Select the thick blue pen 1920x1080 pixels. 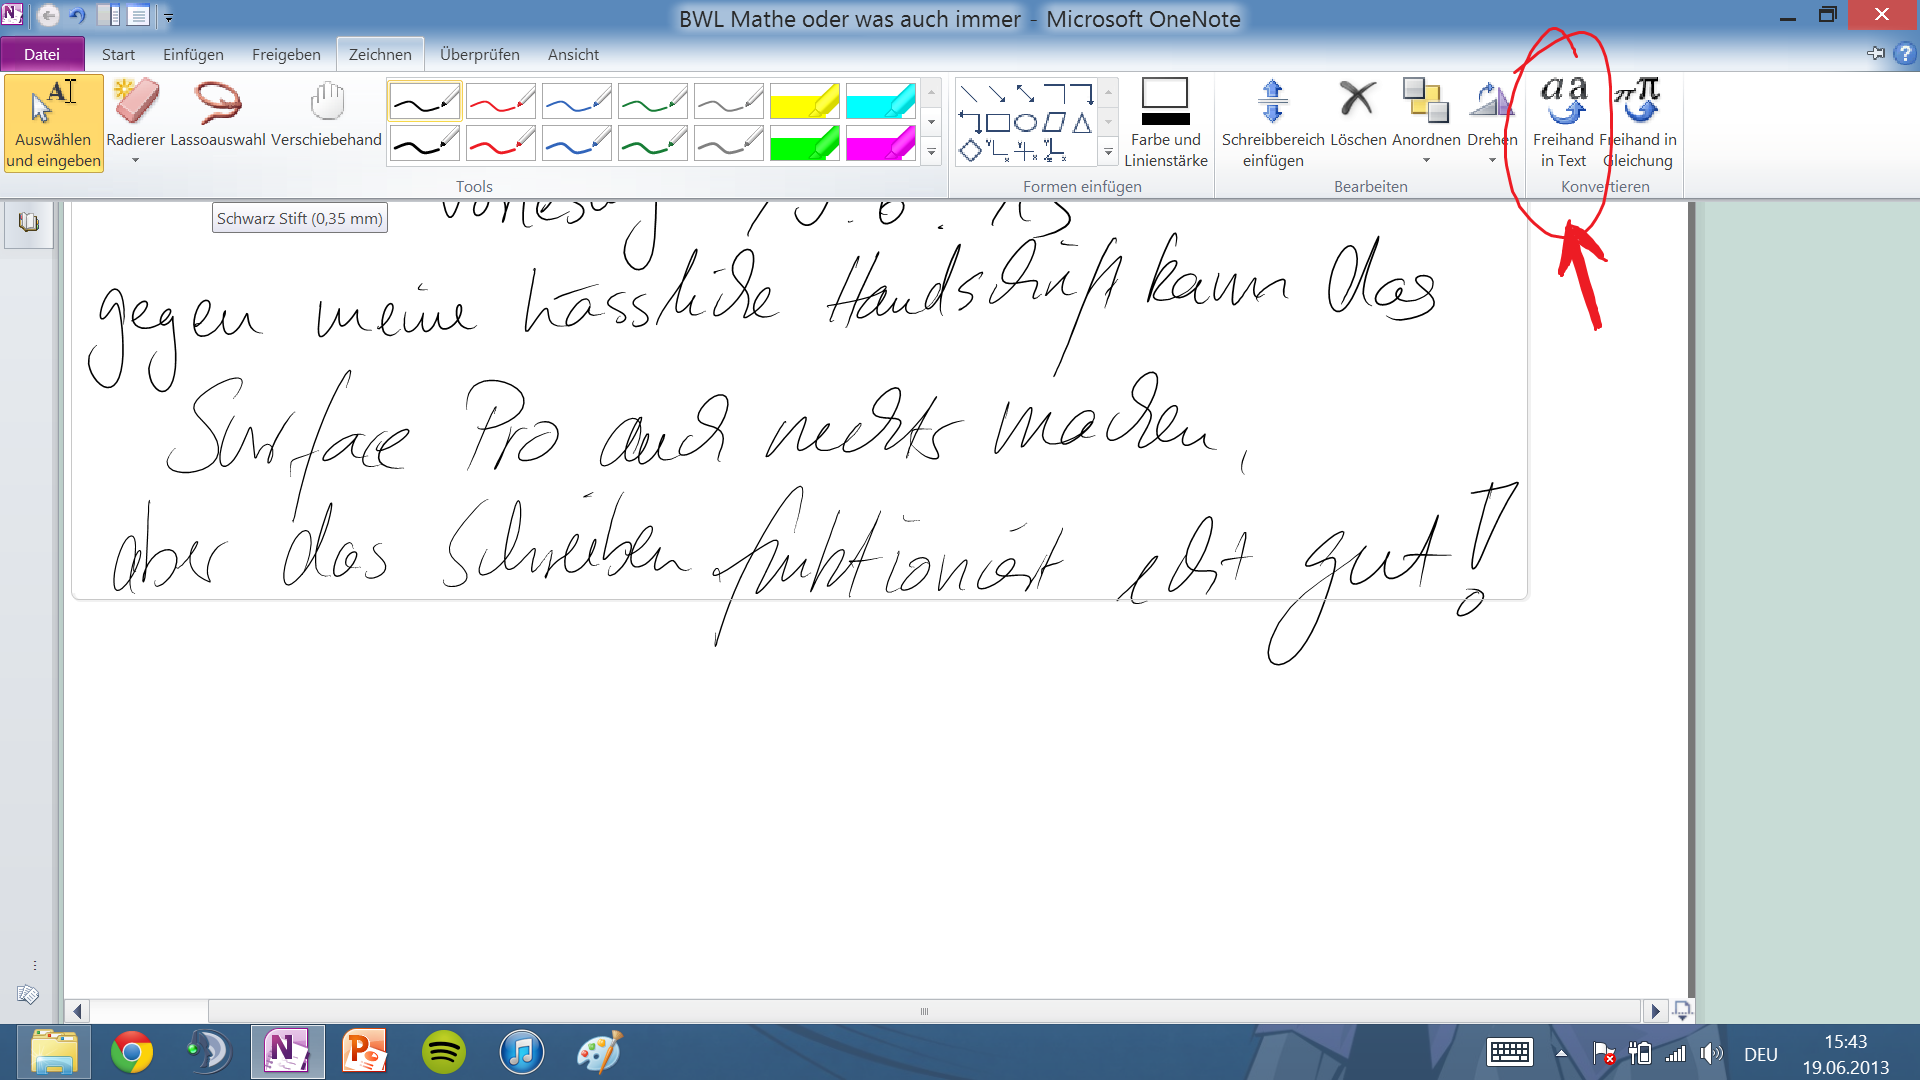pyautogui.click(x=576, y=144)
